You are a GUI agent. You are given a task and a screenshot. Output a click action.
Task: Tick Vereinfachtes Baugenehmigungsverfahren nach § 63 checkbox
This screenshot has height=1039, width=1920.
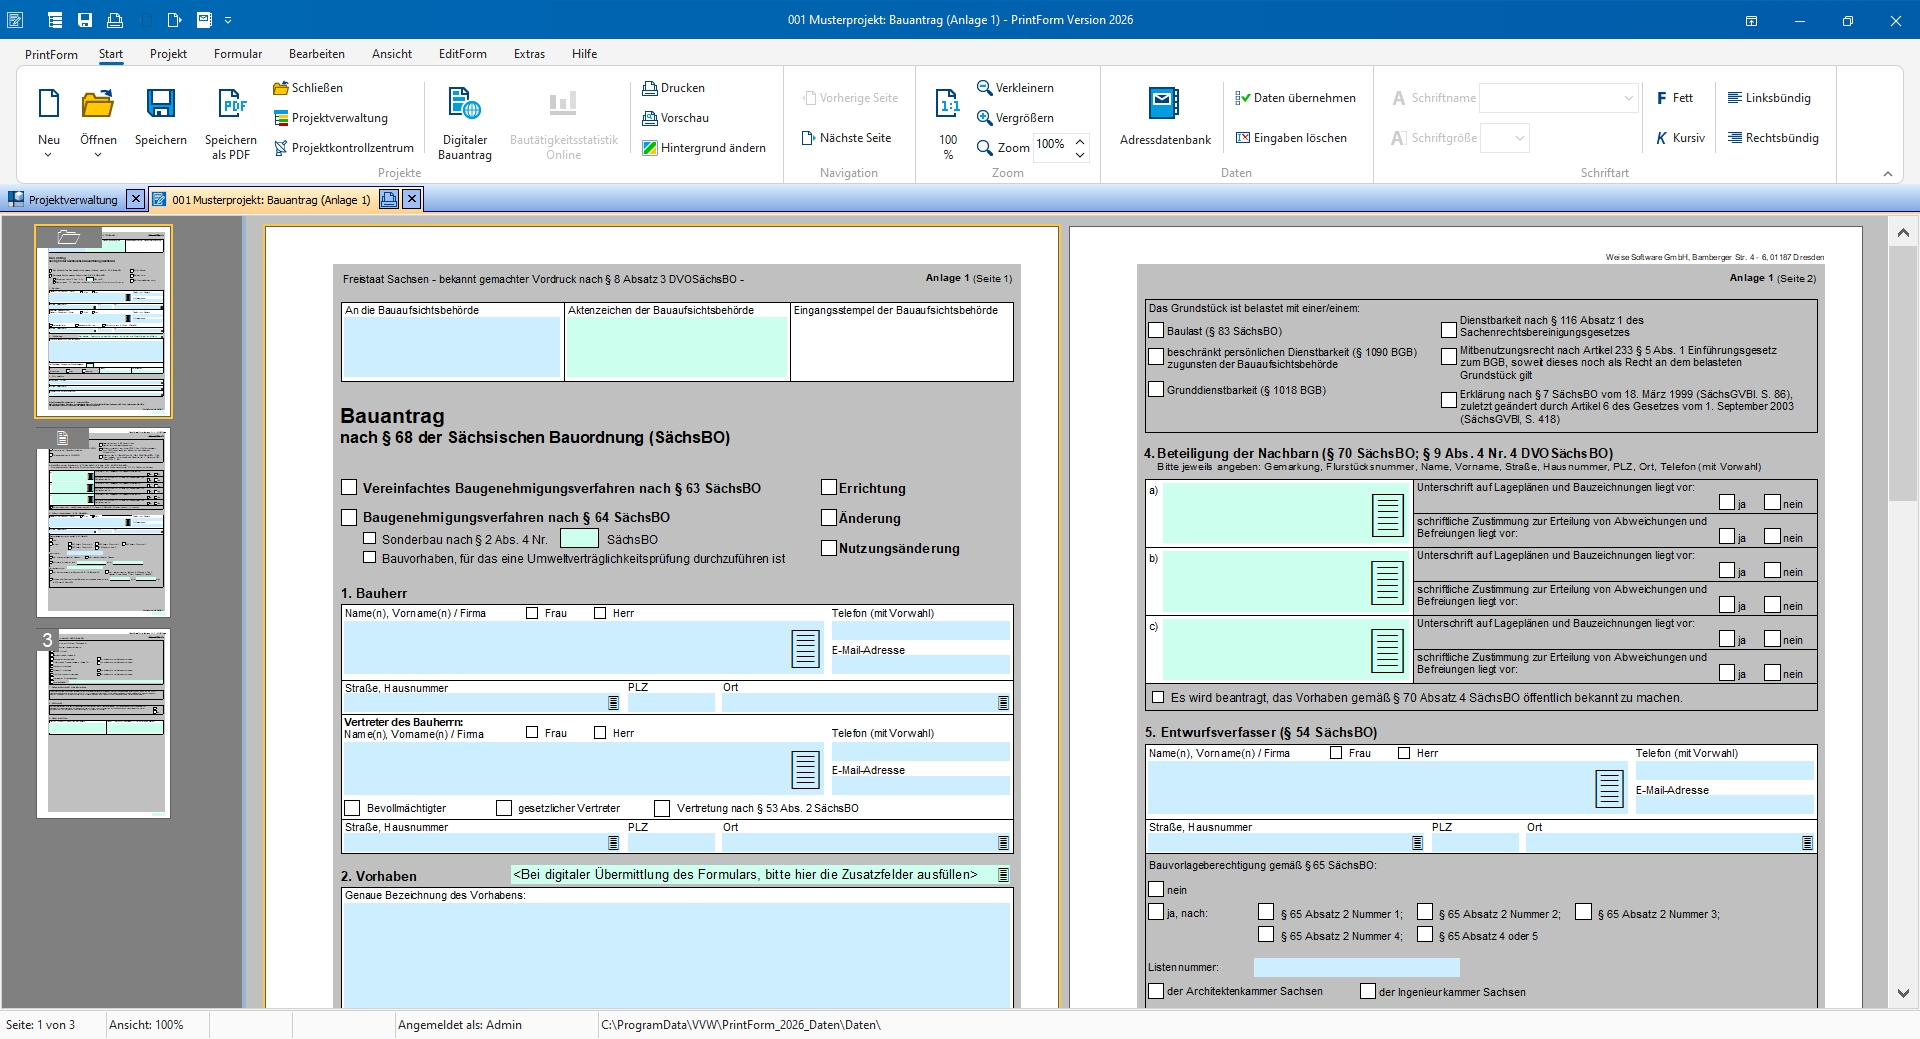[349, 488]
